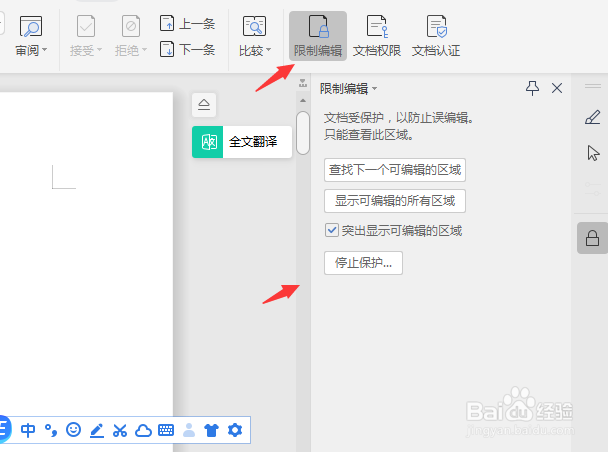Click the small split-view icon above the scrollbar
This screenshot has width=608, height=452.
click(x=303, y=83)
